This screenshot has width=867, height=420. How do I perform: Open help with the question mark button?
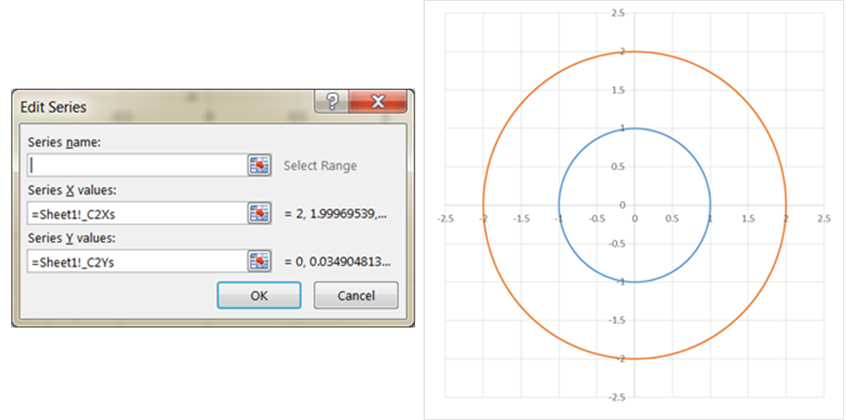[x=332, y=102]
